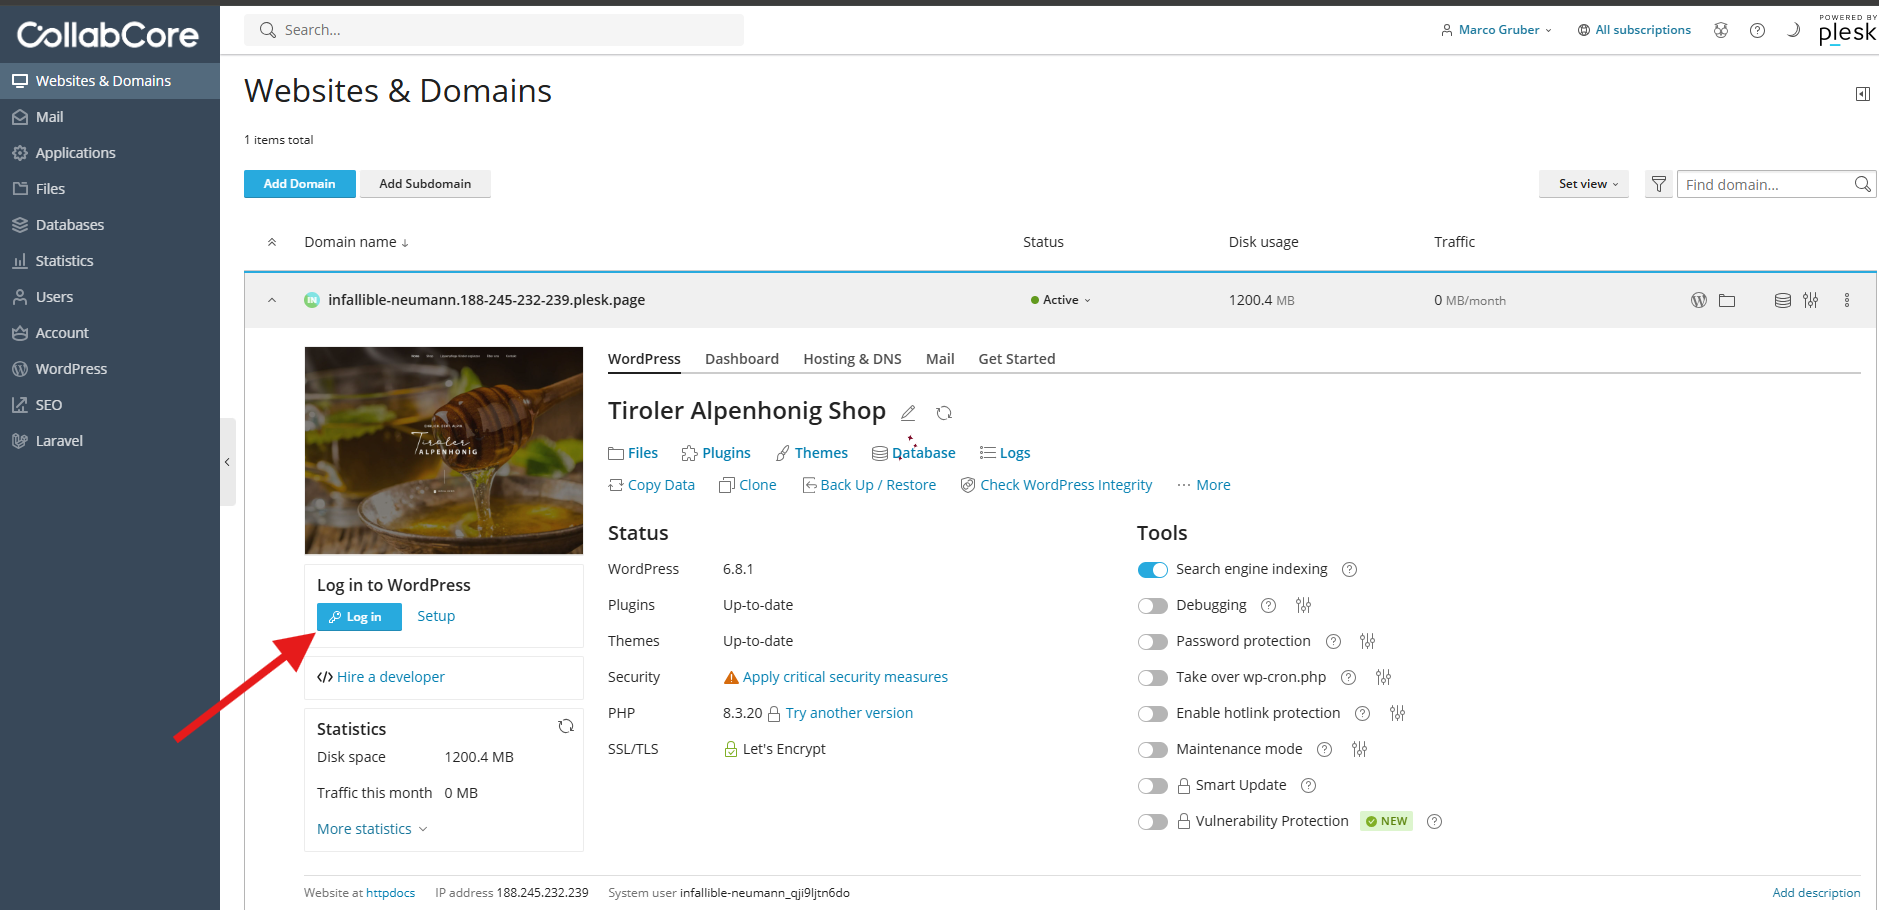Open Debugging settings sliders icon
This screenshot has height=910, width=1879.
pos(1303,605)
